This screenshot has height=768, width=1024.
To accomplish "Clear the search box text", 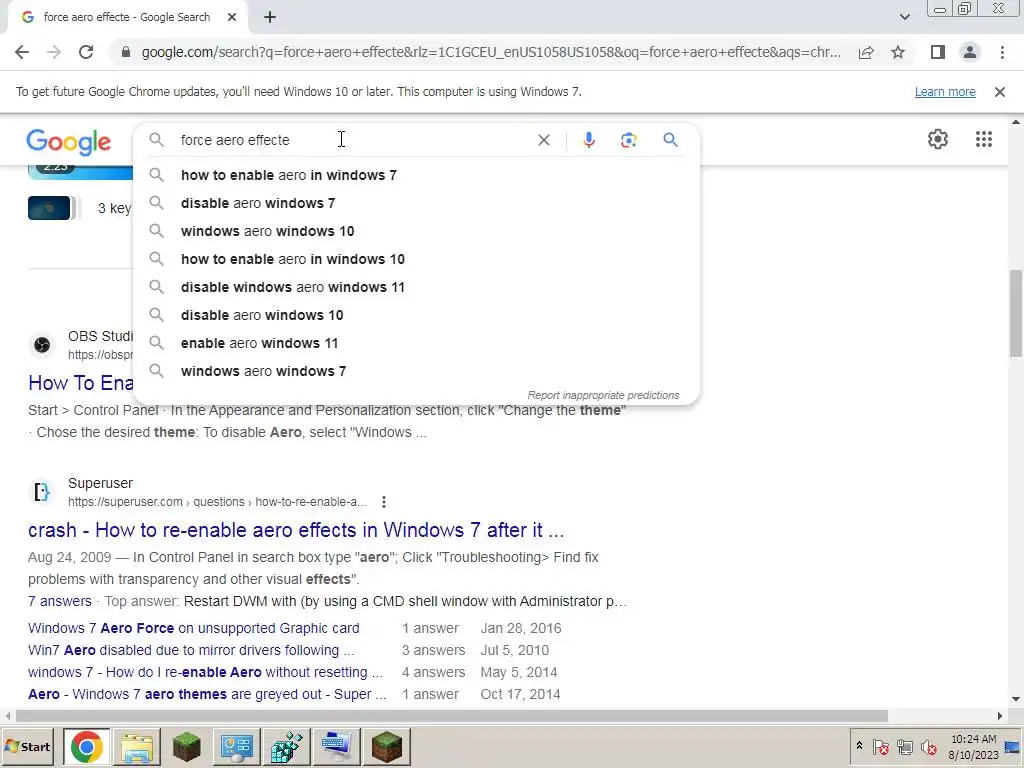I will [543, 140].
